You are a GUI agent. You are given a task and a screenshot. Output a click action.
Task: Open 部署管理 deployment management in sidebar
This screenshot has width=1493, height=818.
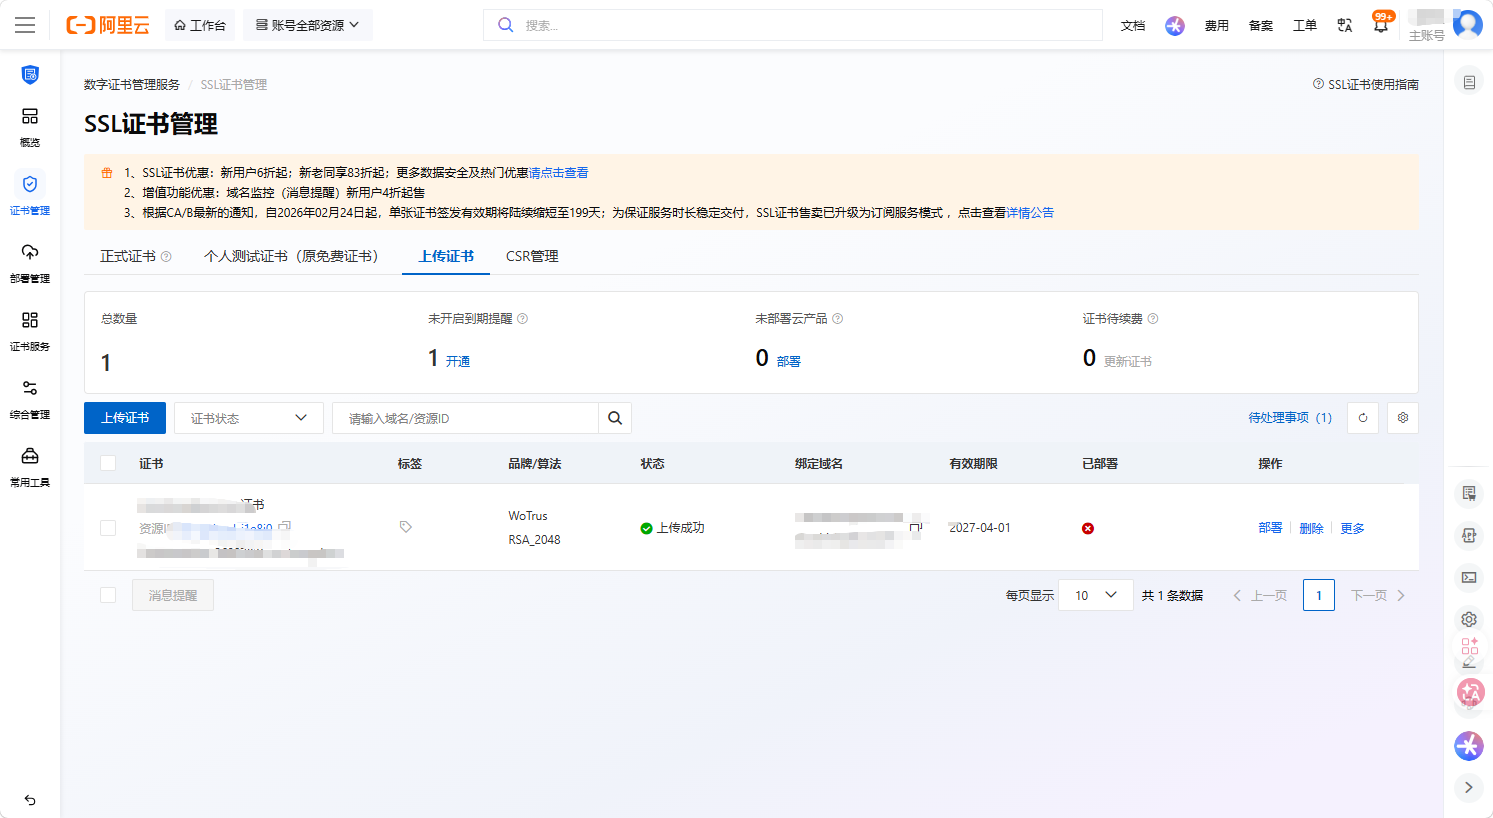click(30, 263)
